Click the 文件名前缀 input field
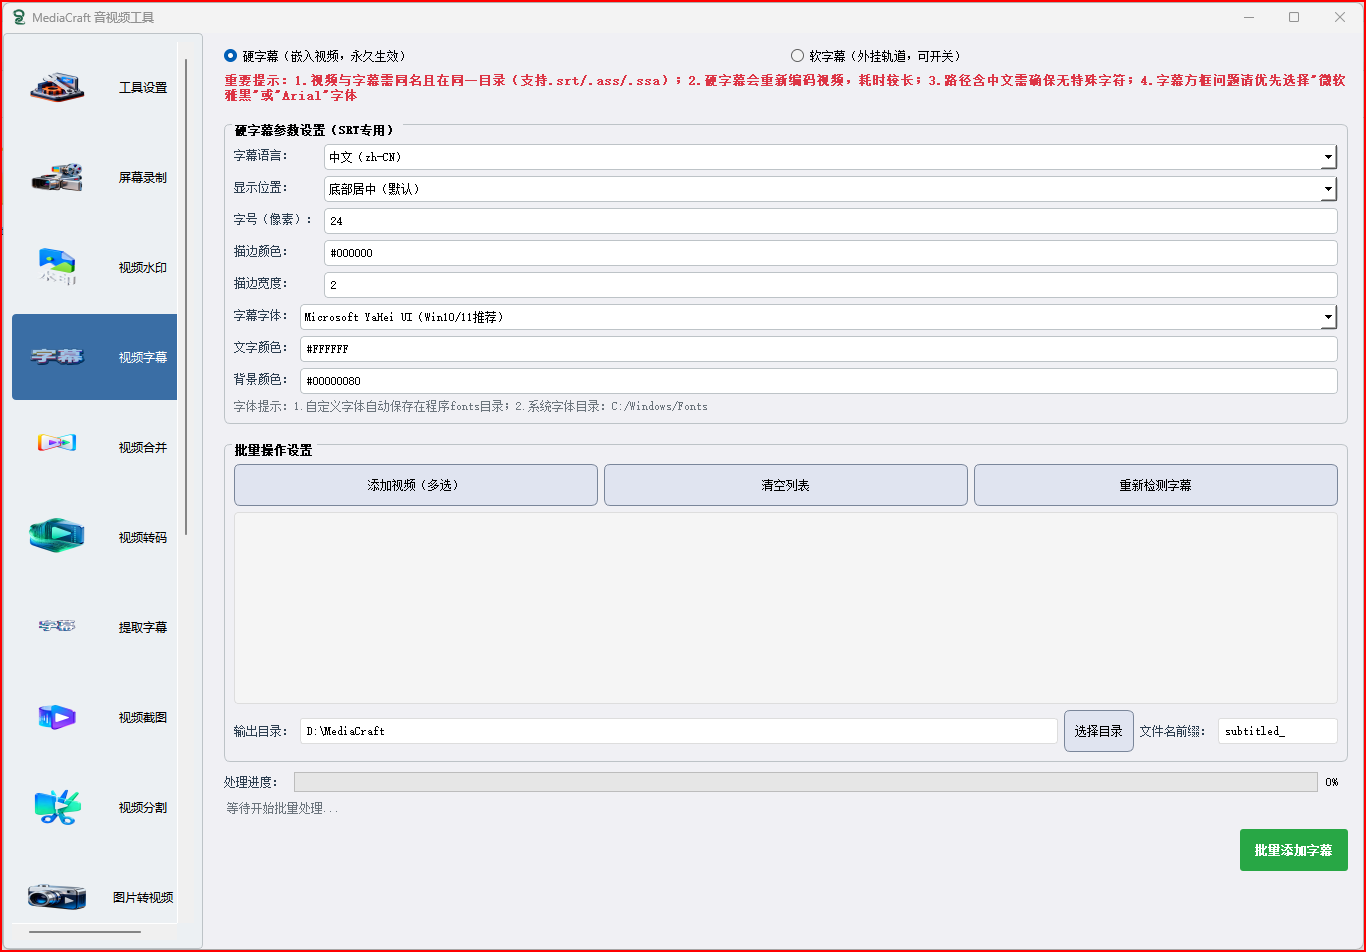 point(1277,731)
